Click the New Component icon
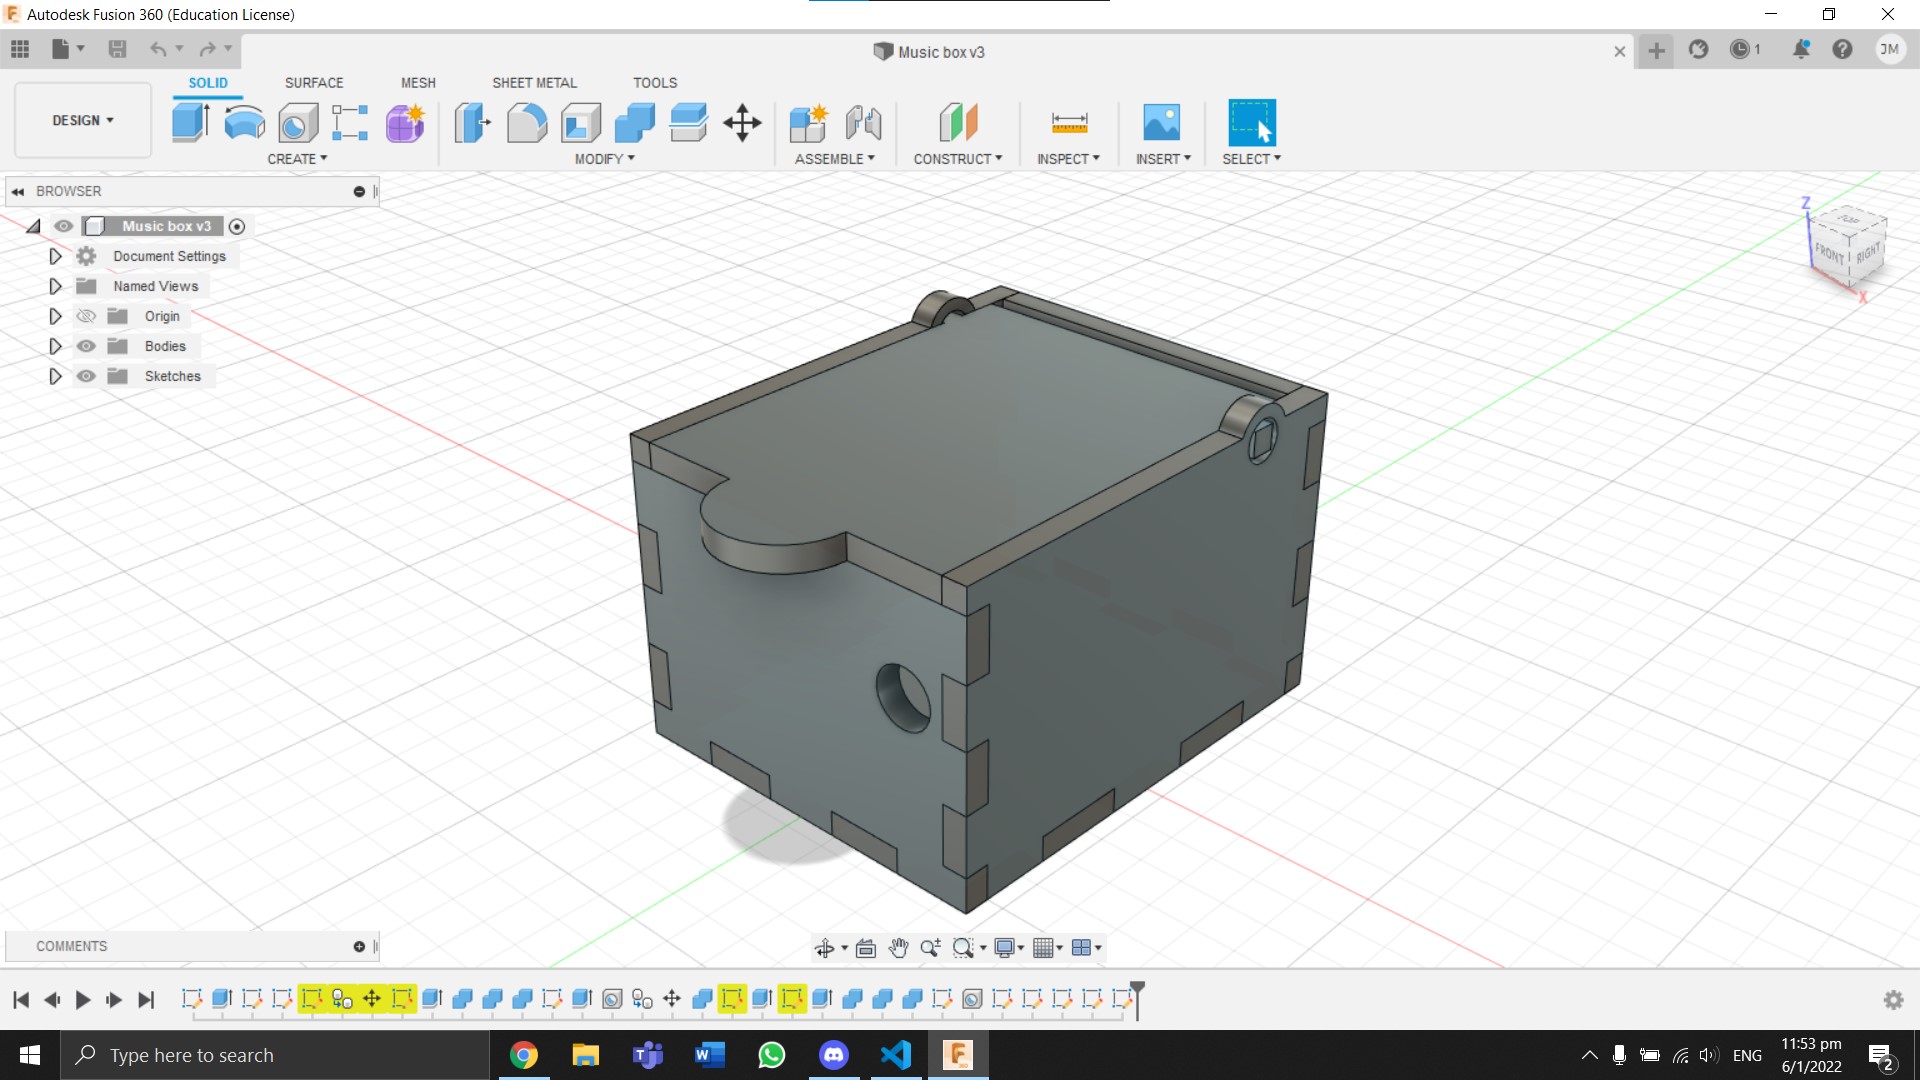Viewport: 1920px width, 1080px height. pos(808,123)
